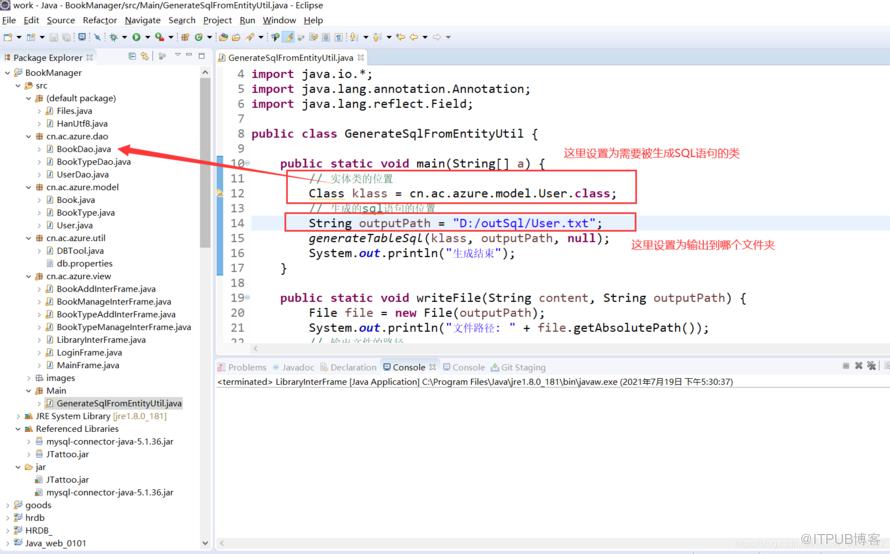
Task: Open the Window menu
Action: coord(279,20)
